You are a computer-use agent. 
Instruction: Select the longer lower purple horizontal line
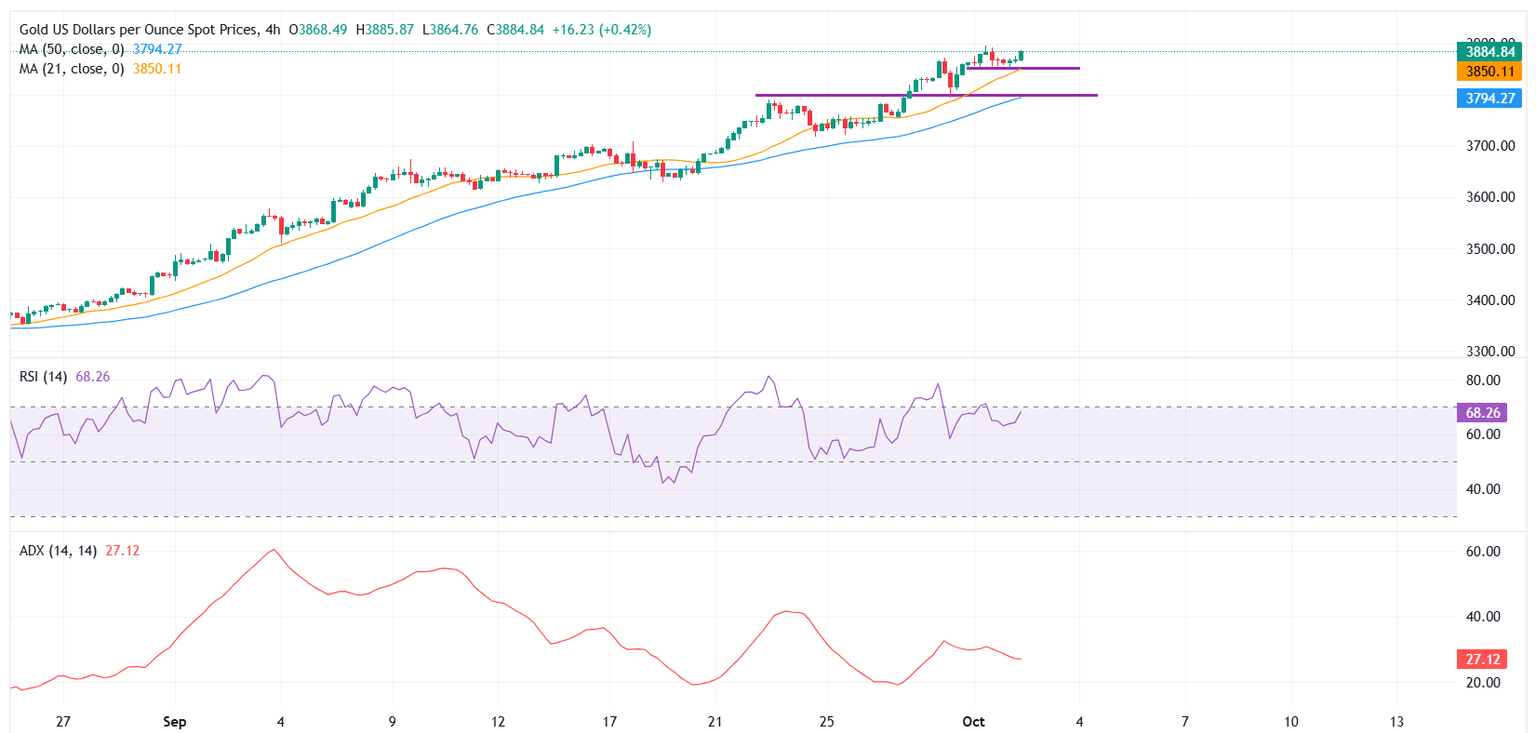click(x=926, y=95)
